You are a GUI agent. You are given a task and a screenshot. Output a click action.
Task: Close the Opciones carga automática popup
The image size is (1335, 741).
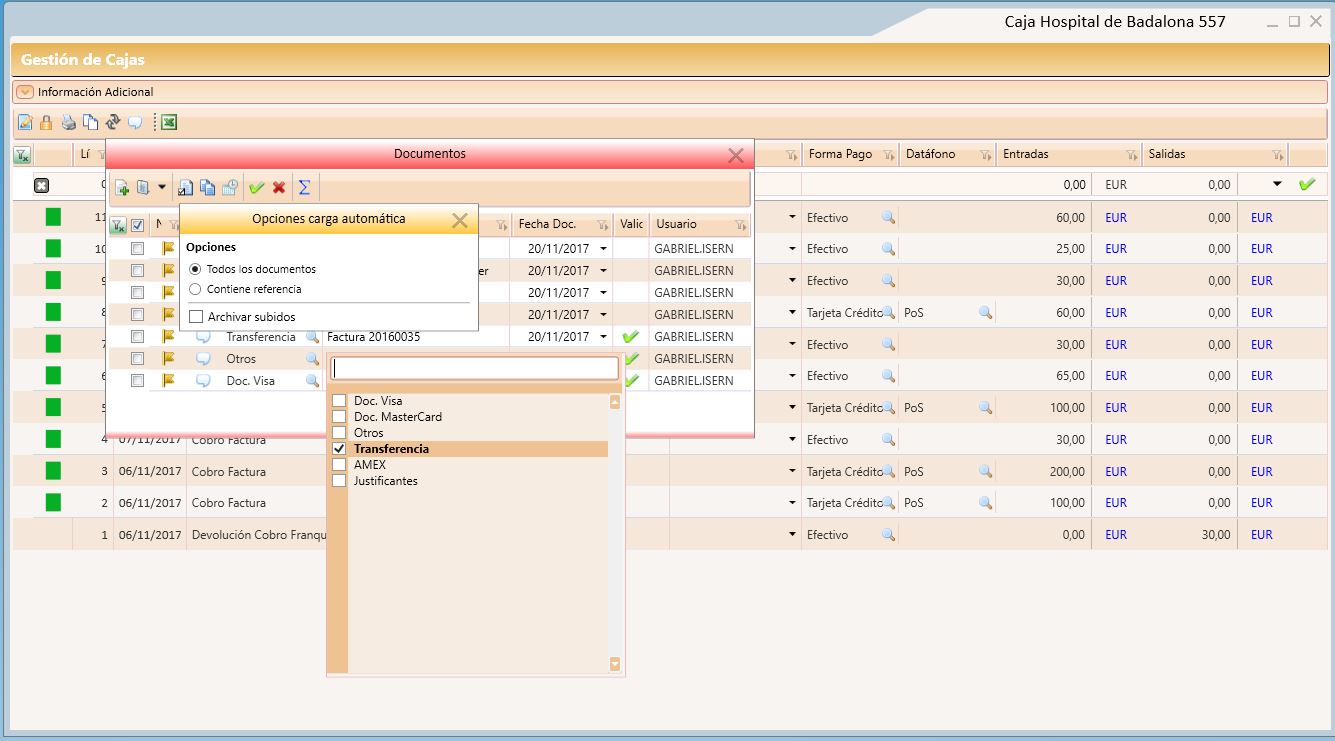coord(460,220)
